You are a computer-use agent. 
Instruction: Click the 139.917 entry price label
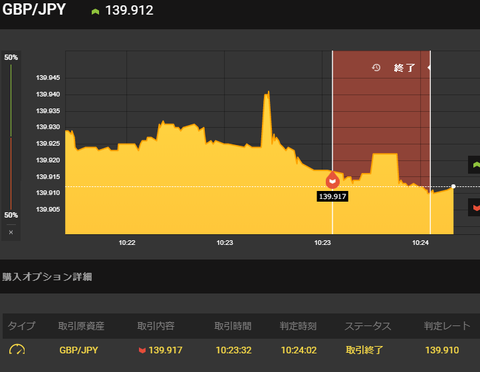point(332,196)
